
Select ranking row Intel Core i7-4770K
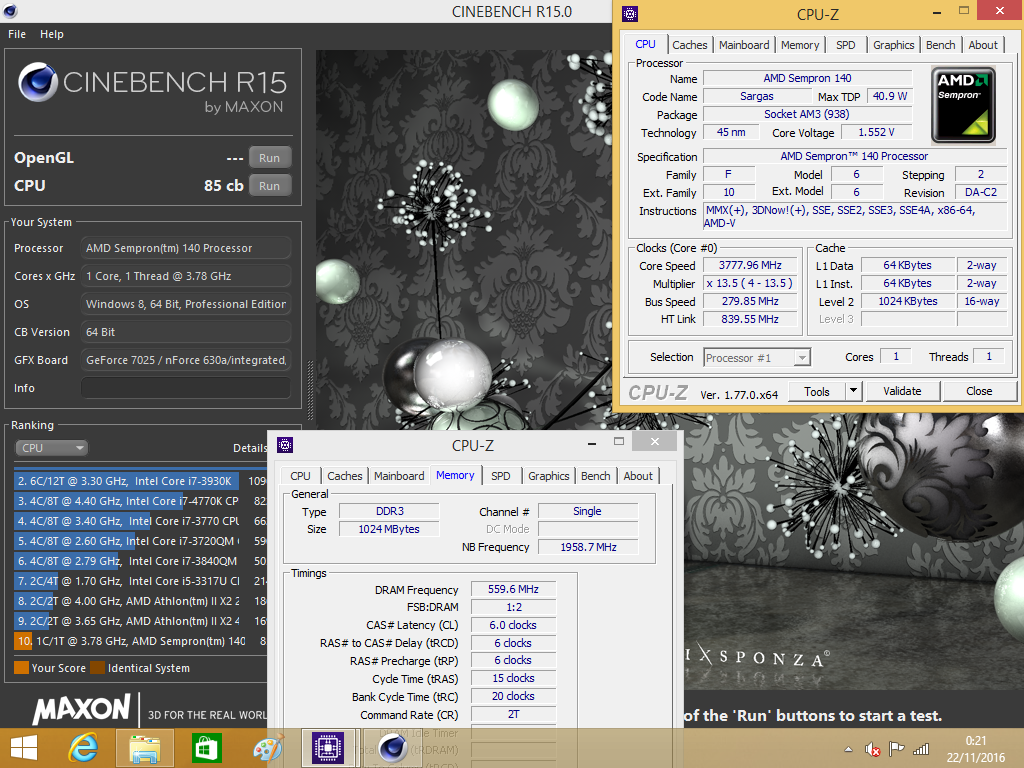click(140, 501)
